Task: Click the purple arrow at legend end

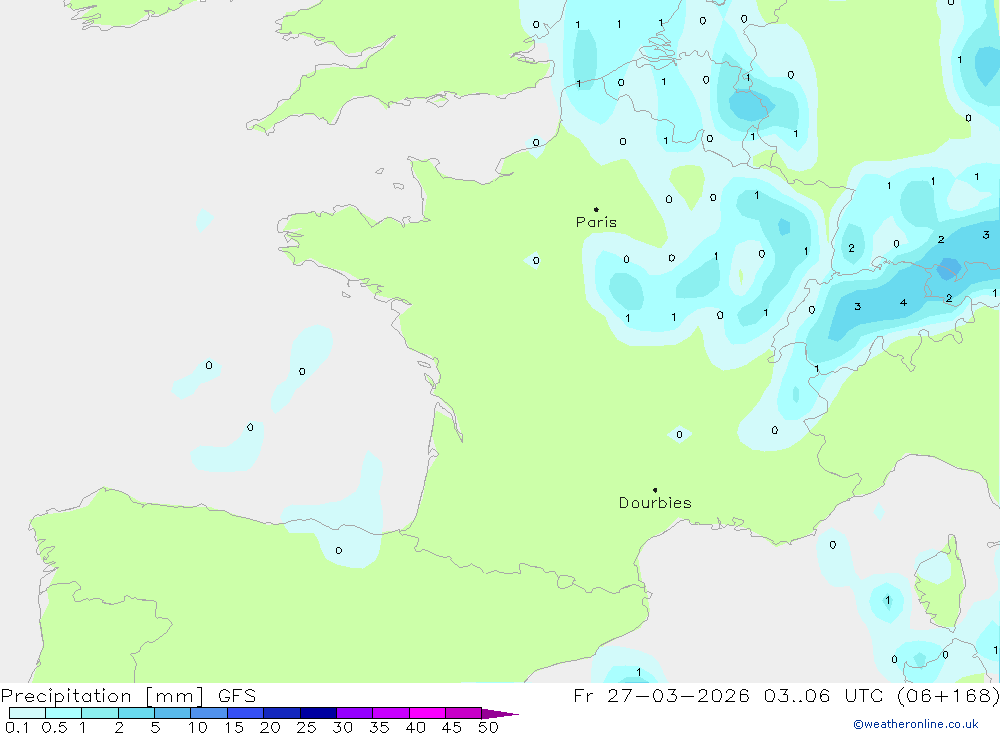Action: pos(500,713)
